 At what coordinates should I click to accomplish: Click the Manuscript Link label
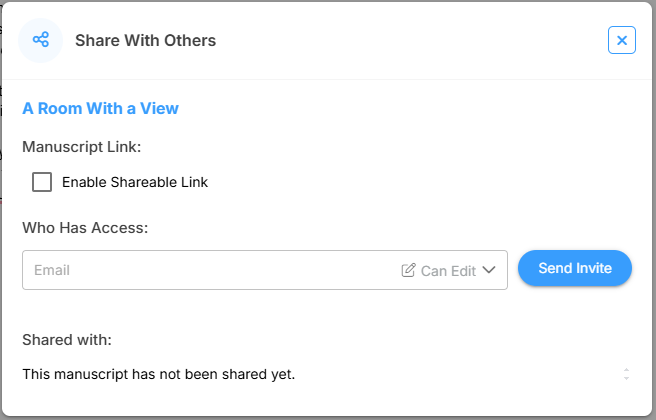point(82,146)
